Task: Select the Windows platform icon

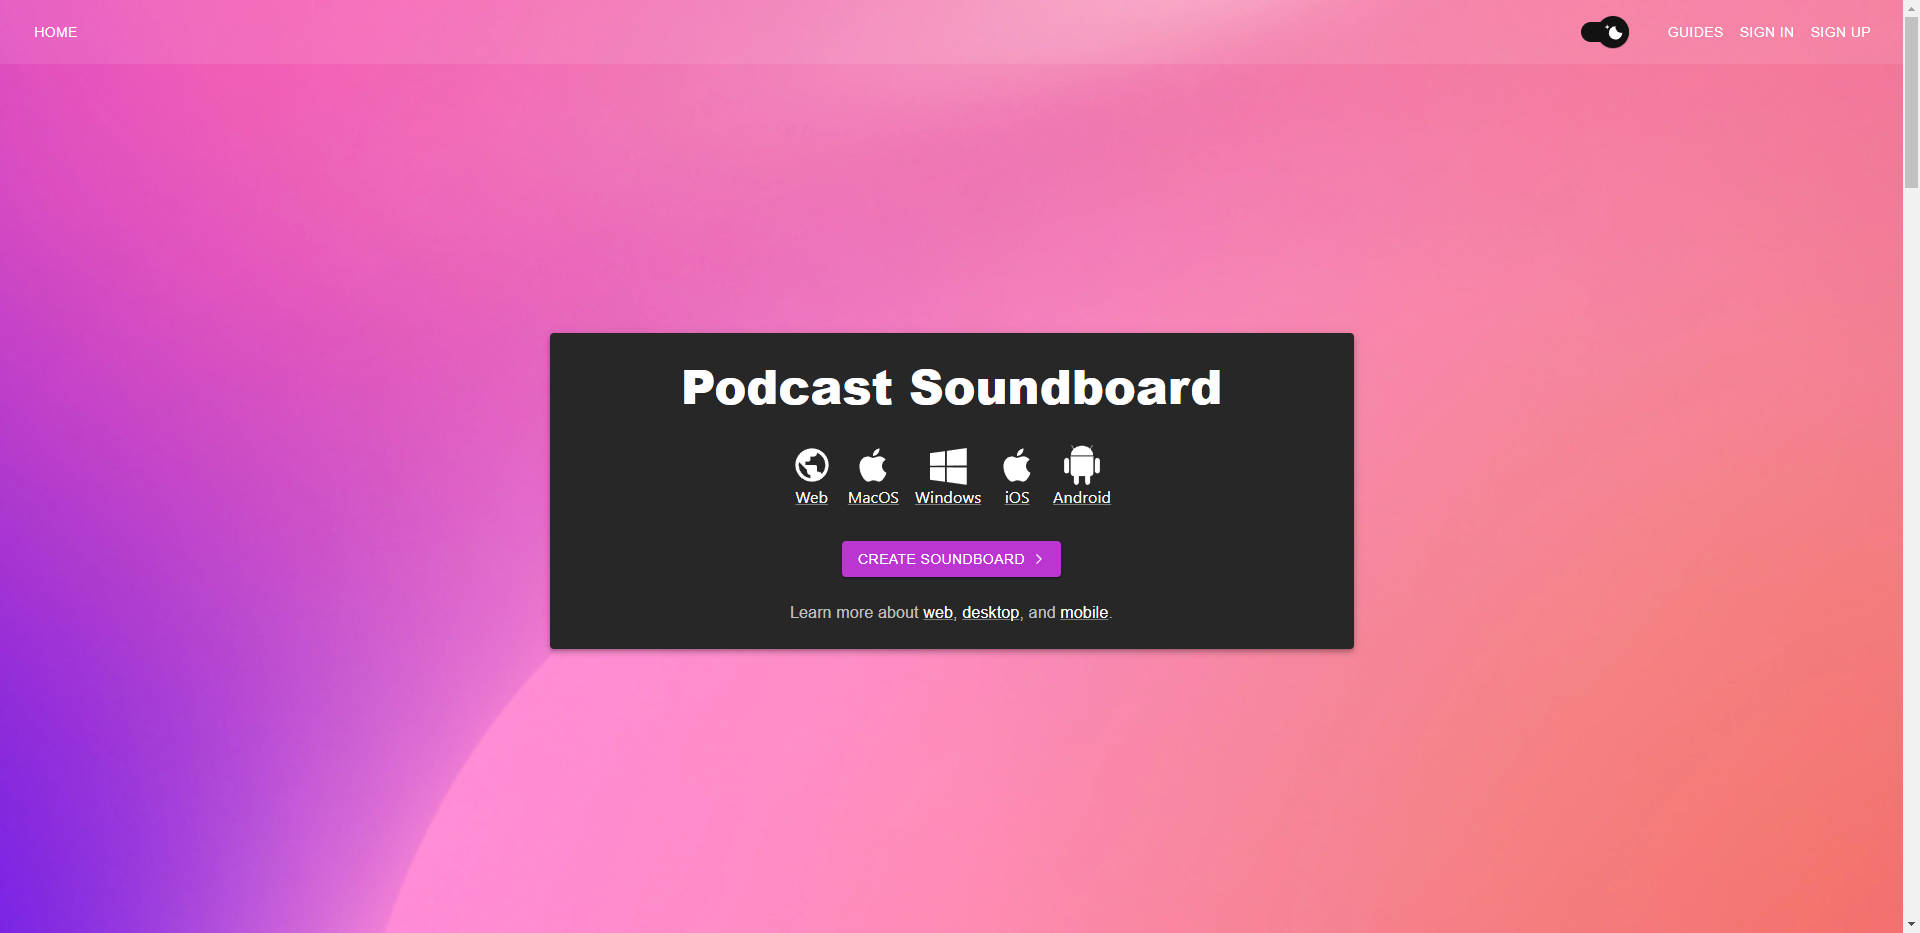Action: tap(947, 463)
